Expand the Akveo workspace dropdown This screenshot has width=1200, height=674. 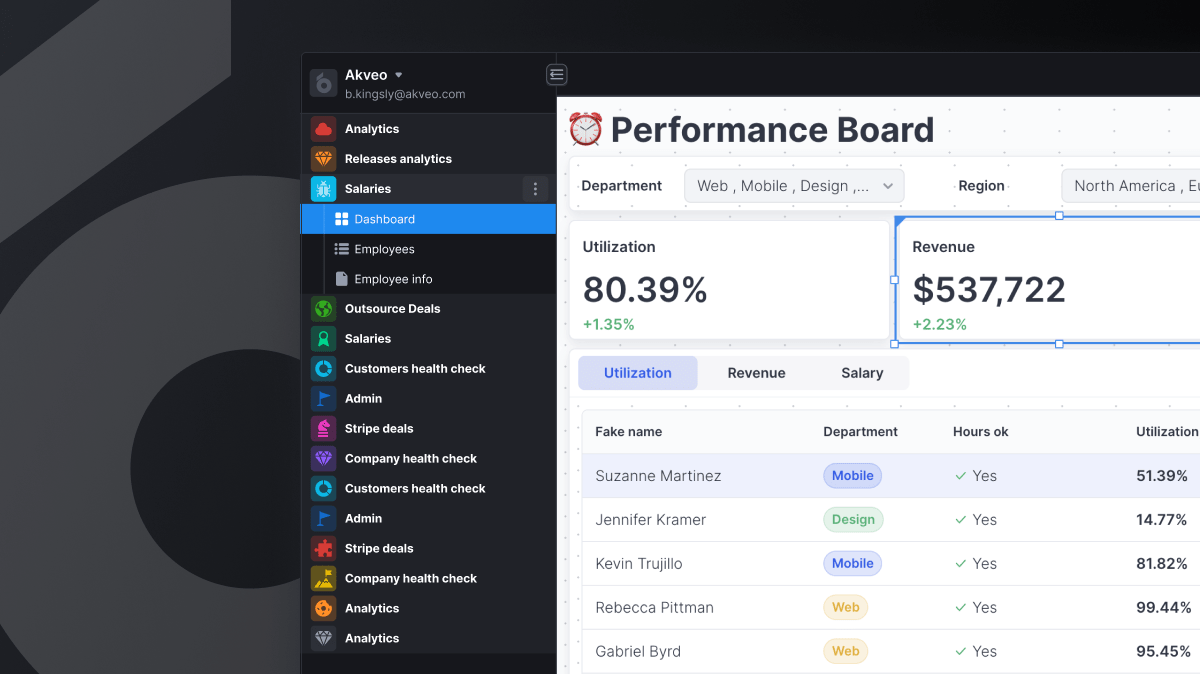click(x=397, y=74)
